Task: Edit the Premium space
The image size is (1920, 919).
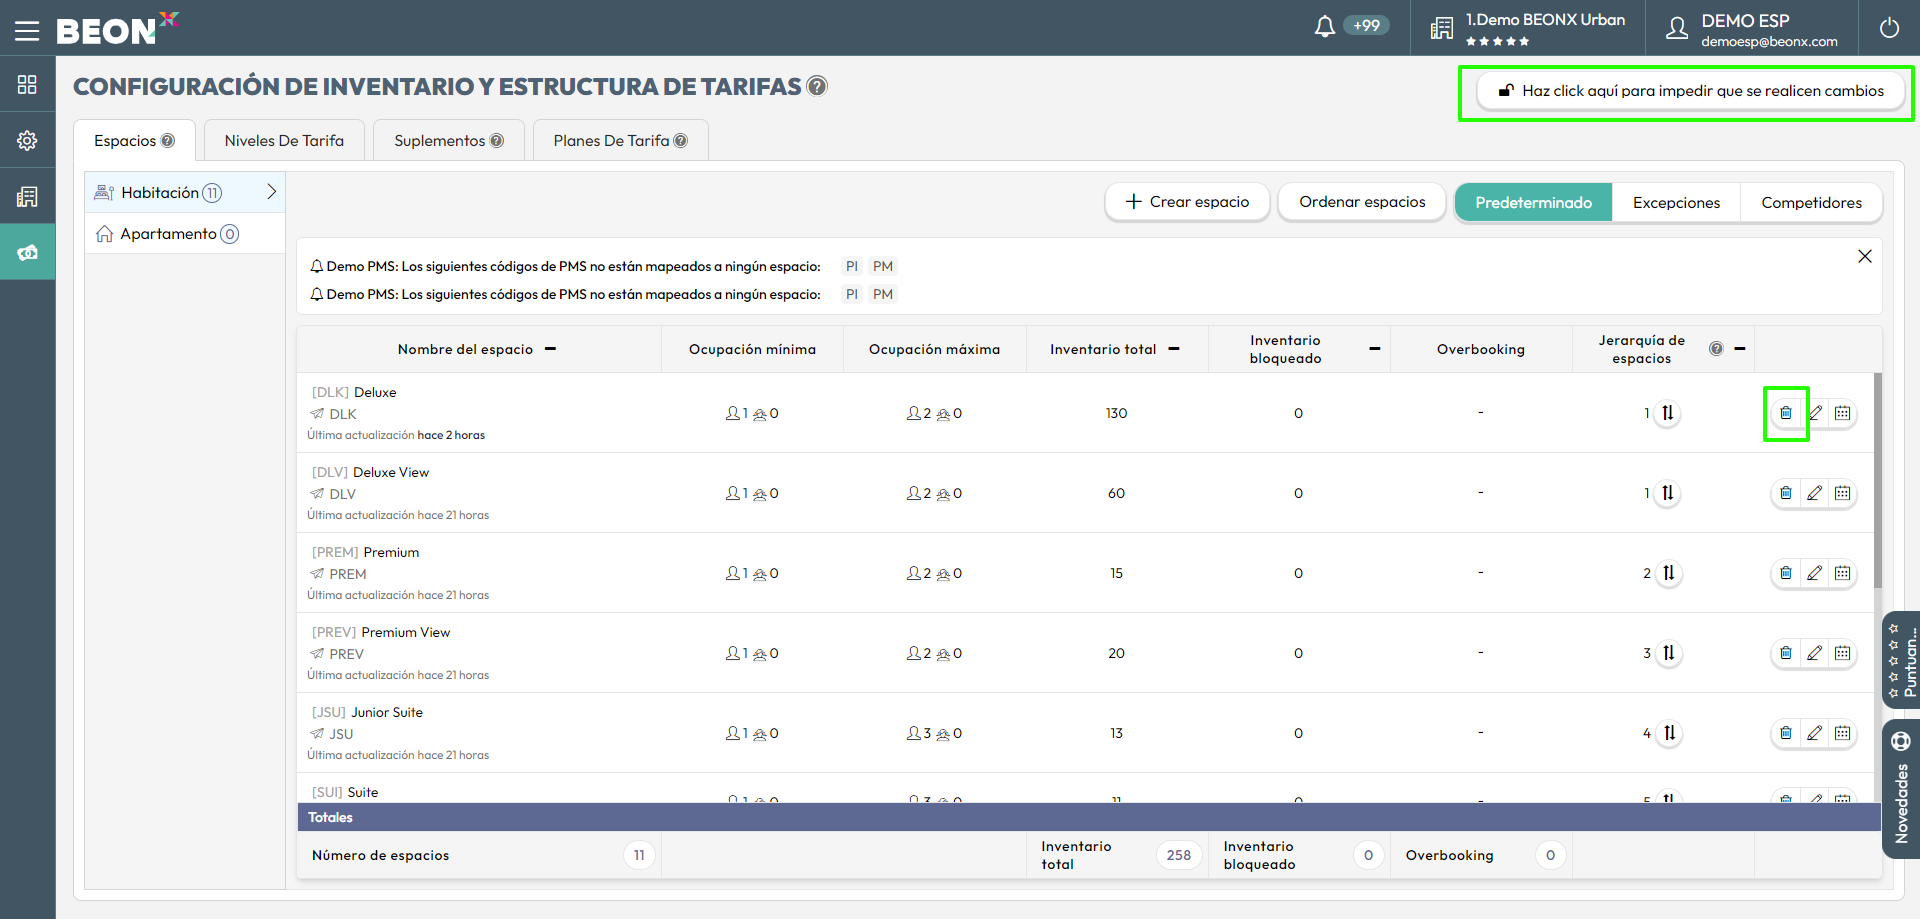Action: point(1815,573)
